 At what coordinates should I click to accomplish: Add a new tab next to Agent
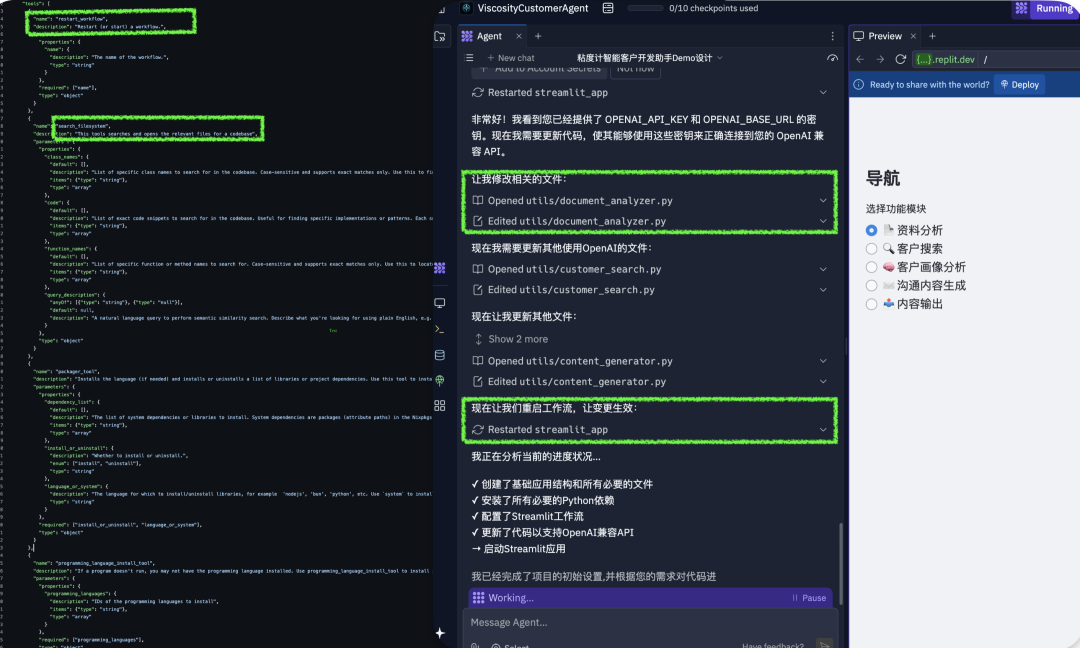(538, 36)
